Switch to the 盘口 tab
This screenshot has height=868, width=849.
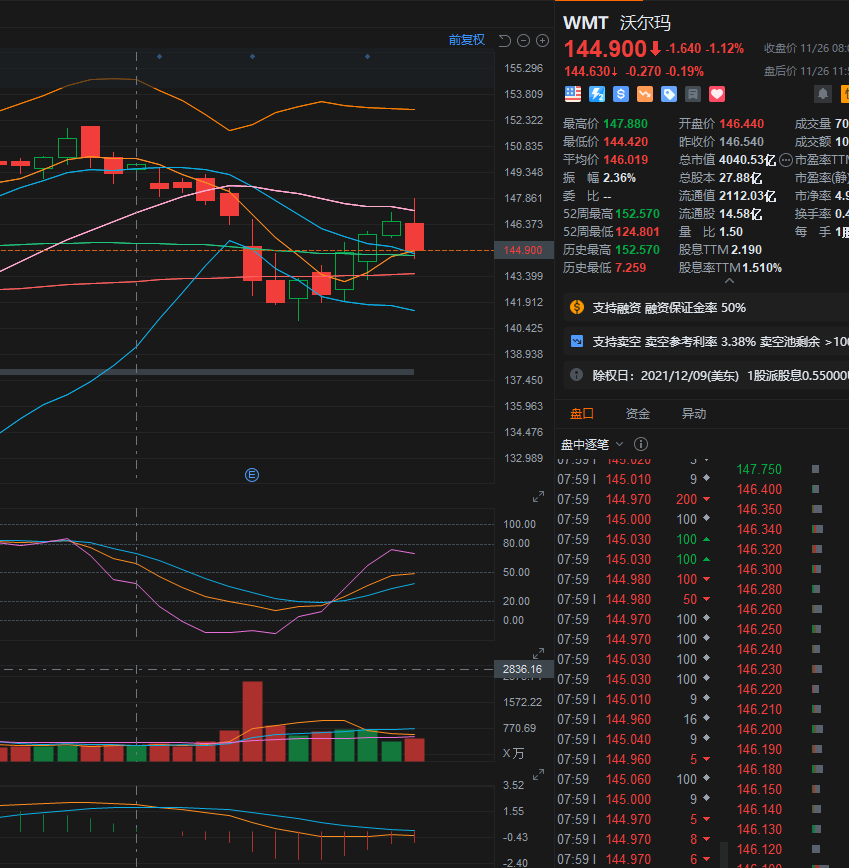click(x=582, y=414)
